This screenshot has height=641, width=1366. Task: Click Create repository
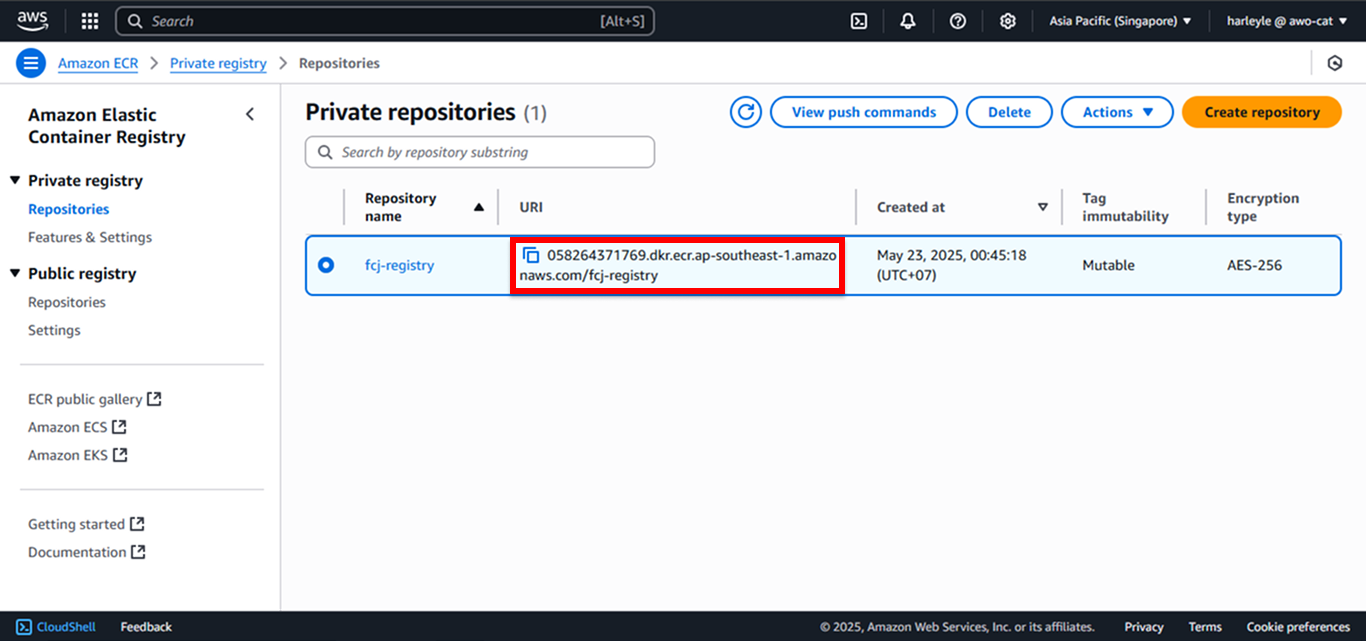point(1262,112)
